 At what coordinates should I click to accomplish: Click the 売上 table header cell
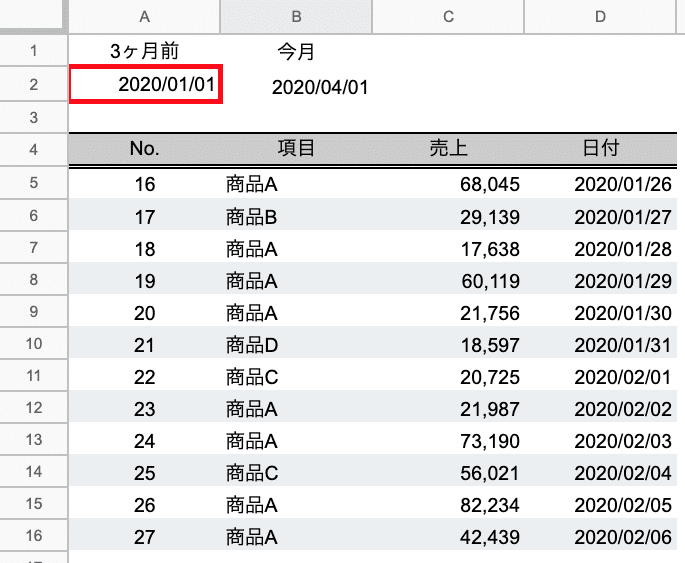[x=448, y=149]
